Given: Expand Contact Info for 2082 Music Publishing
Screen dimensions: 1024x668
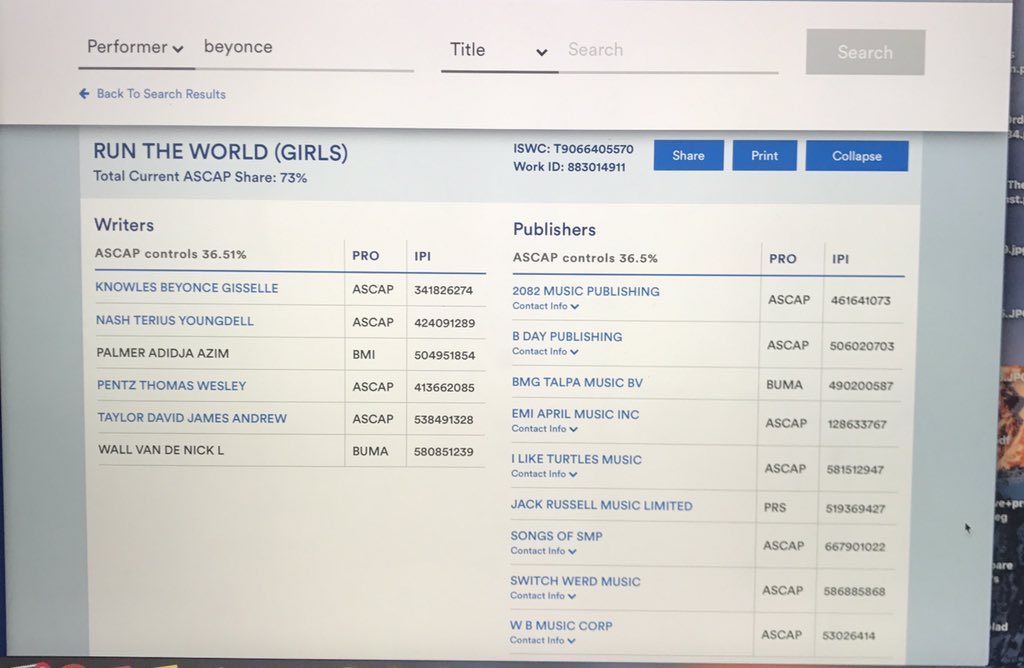Looking at the screenshot, I should pyautogui.click(x=545, y=306).
